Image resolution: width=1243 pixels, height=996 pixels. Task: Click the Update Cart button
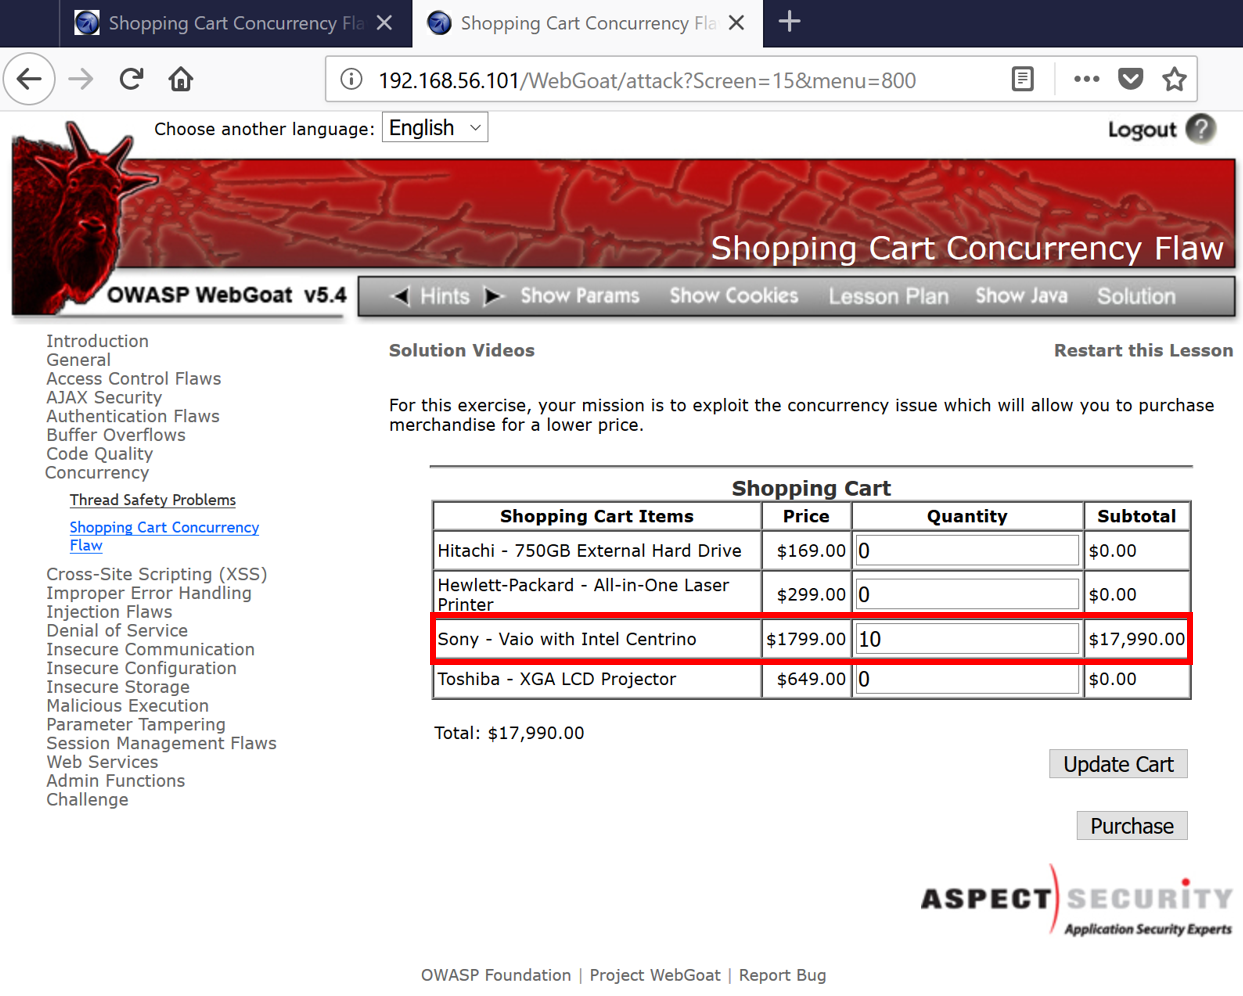(1117, 764)
